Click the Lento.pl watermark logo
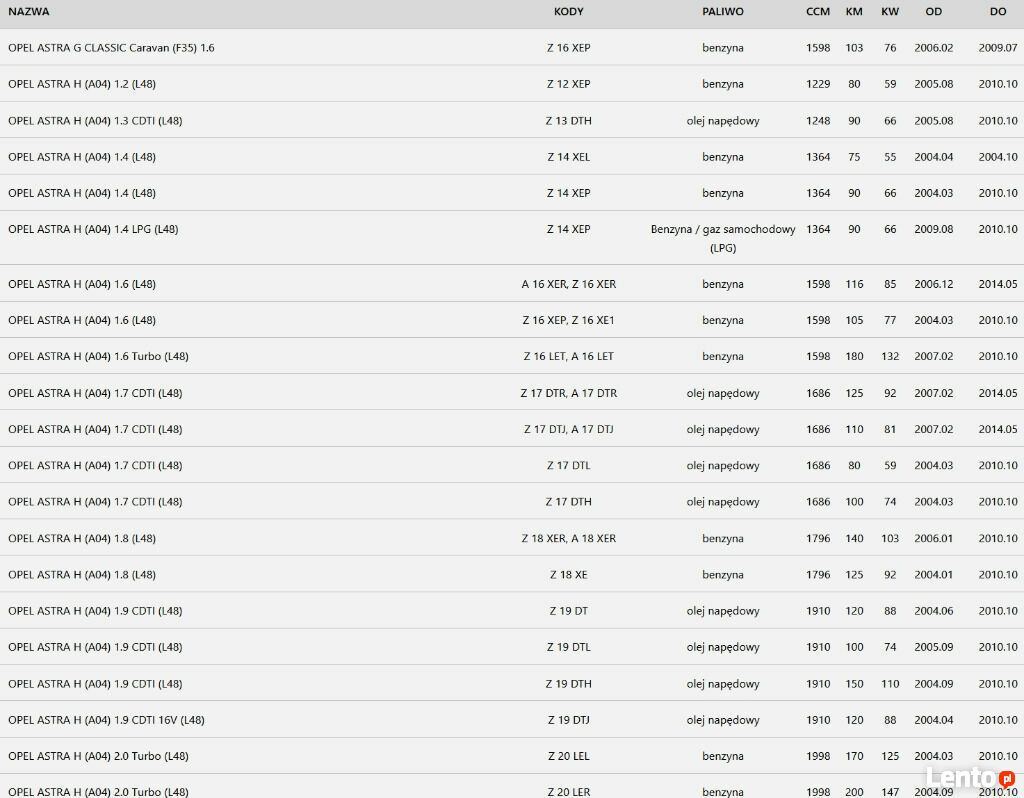1024x798 pixels. point(971,778)
